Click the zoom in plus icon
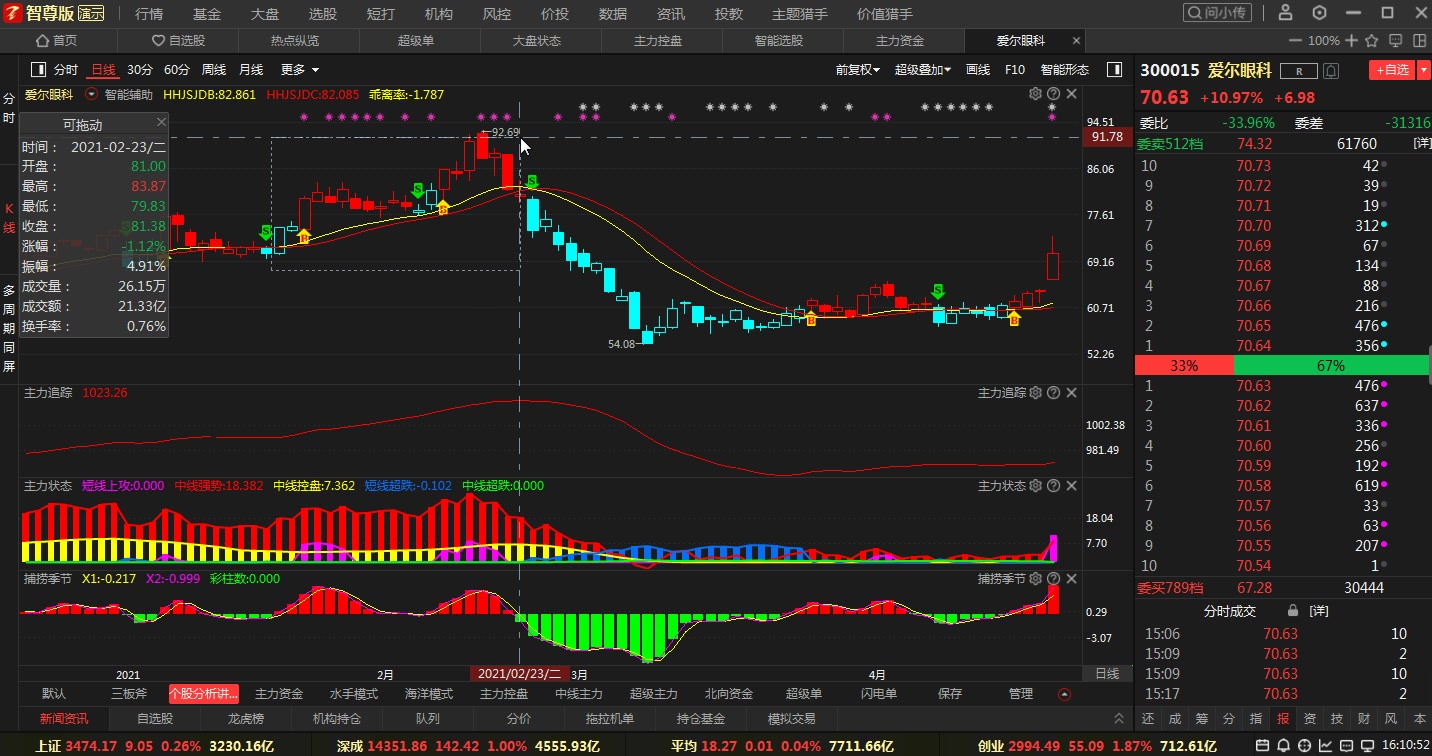 point(1352,41)
